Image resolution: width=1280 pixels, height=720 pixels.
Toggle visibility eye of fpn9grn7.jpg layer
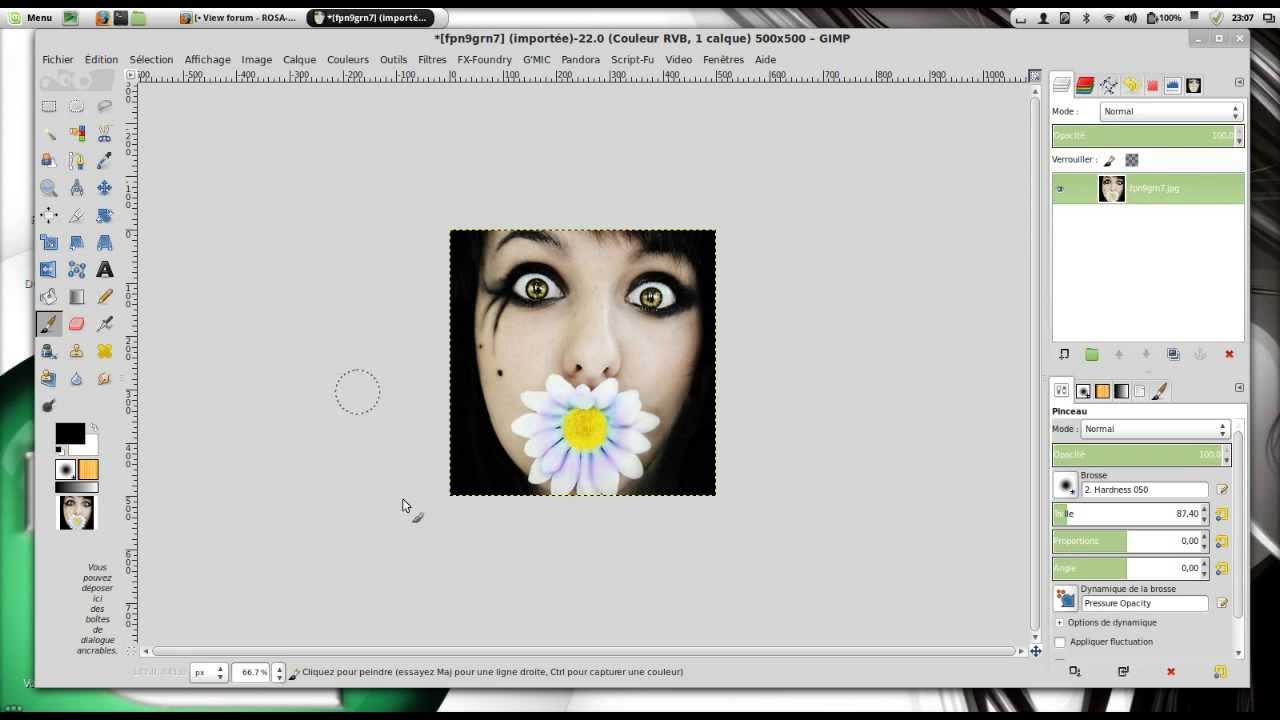[x=1060, y=188]
